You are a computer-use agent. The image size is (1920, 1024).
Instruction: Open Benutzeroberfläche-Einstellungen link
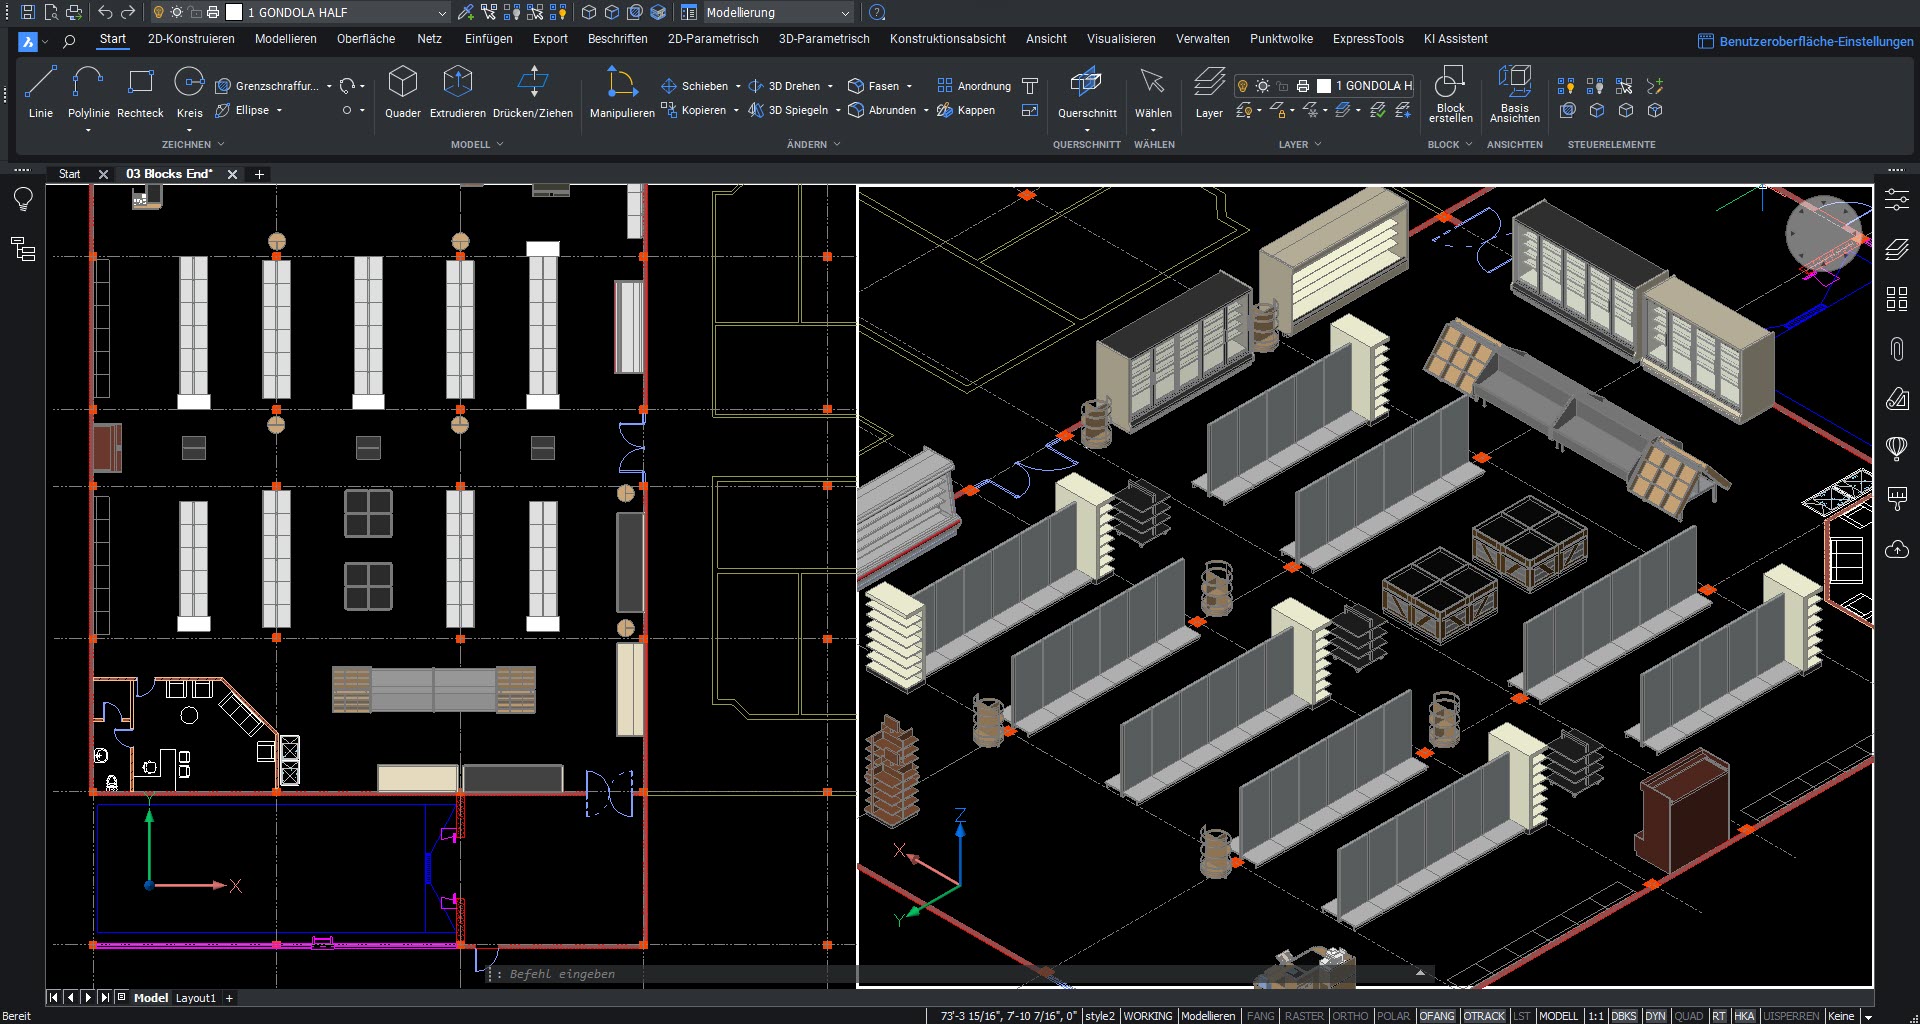pos(1815,41)
